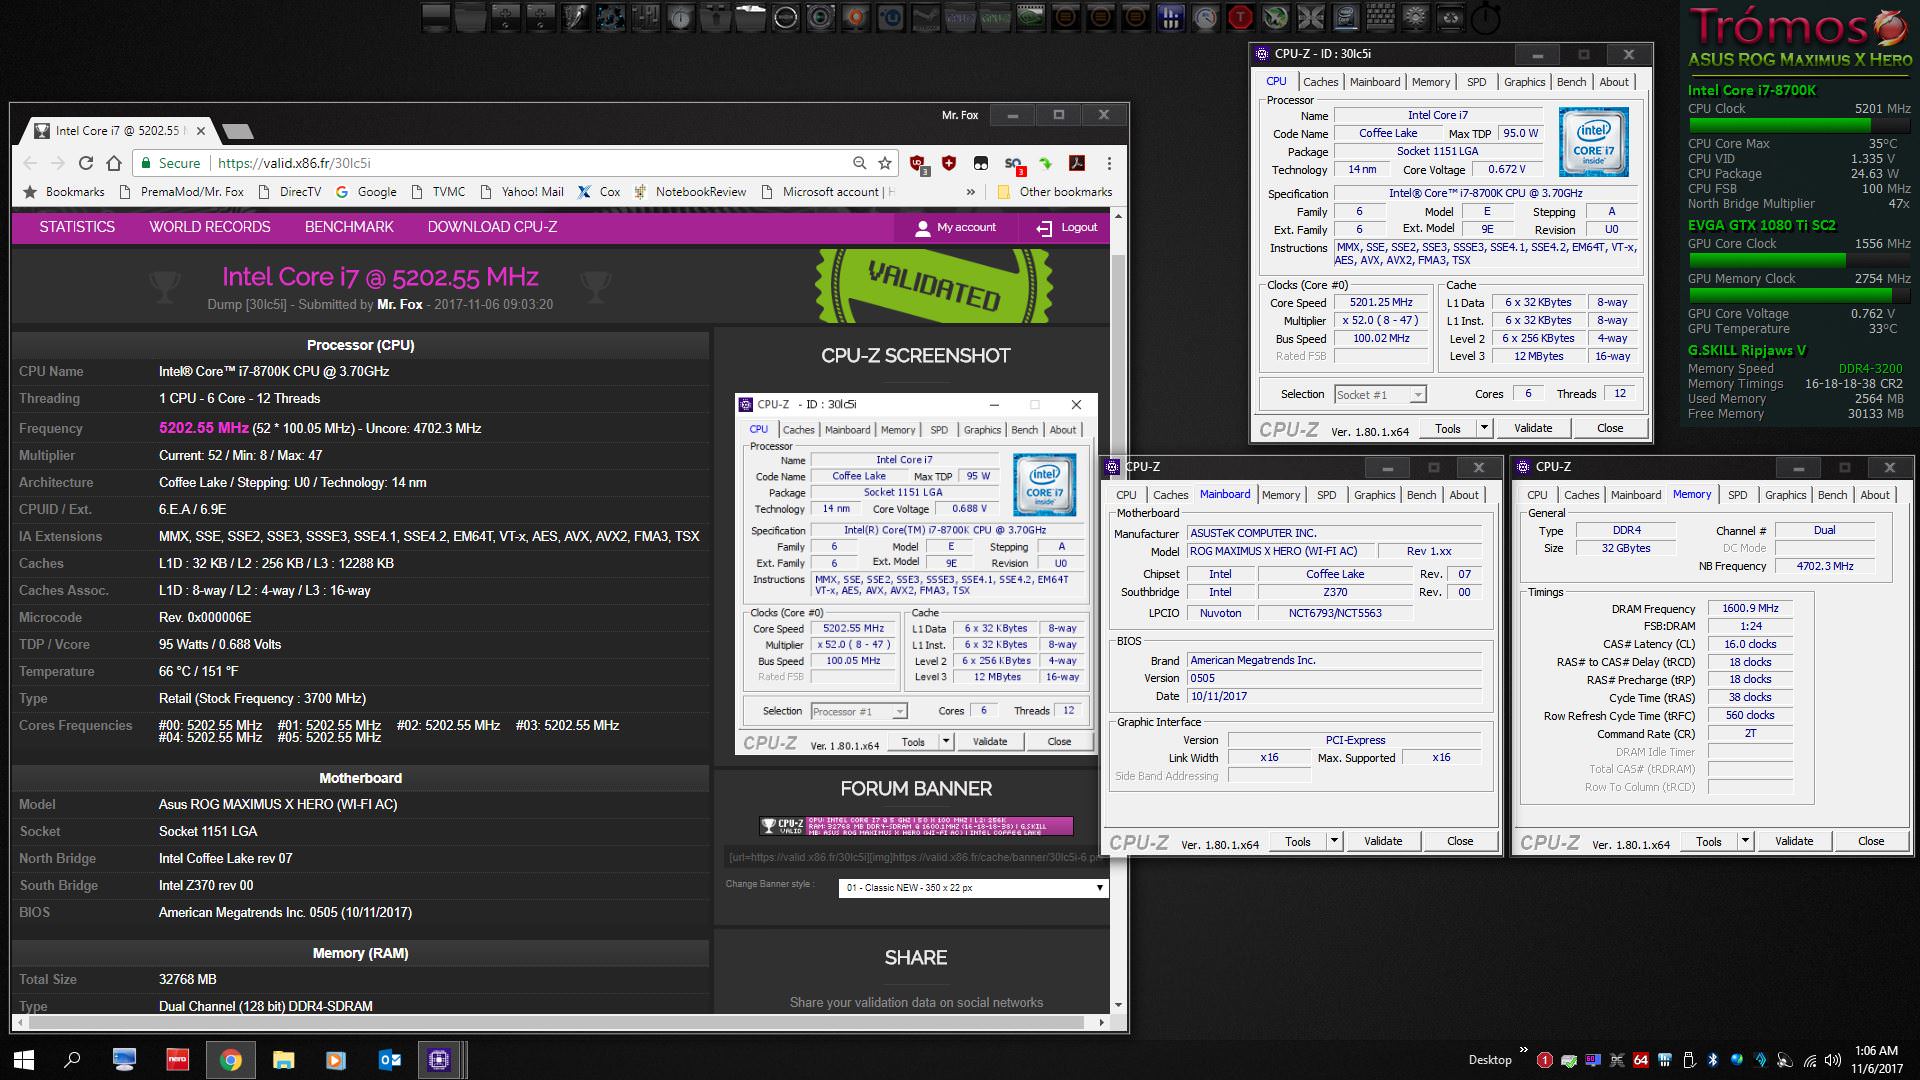Screen dimensions: 1920x1080
Task: Open Windows search from taskbar
Action: pyautogui.click(x=72, y=1060)
